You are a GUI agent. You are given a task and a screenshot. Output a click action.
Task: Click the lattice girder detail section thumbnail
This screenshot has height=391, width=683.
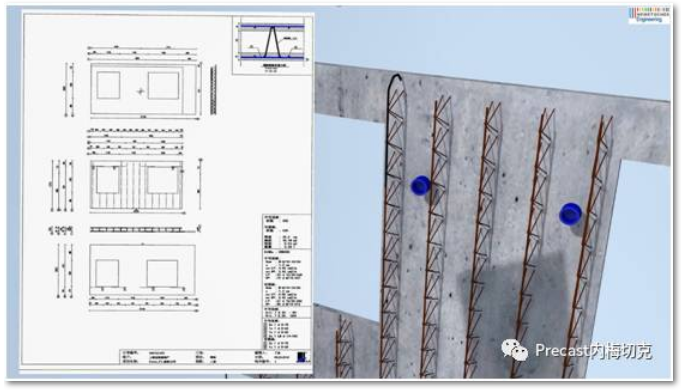pos(272,45)
